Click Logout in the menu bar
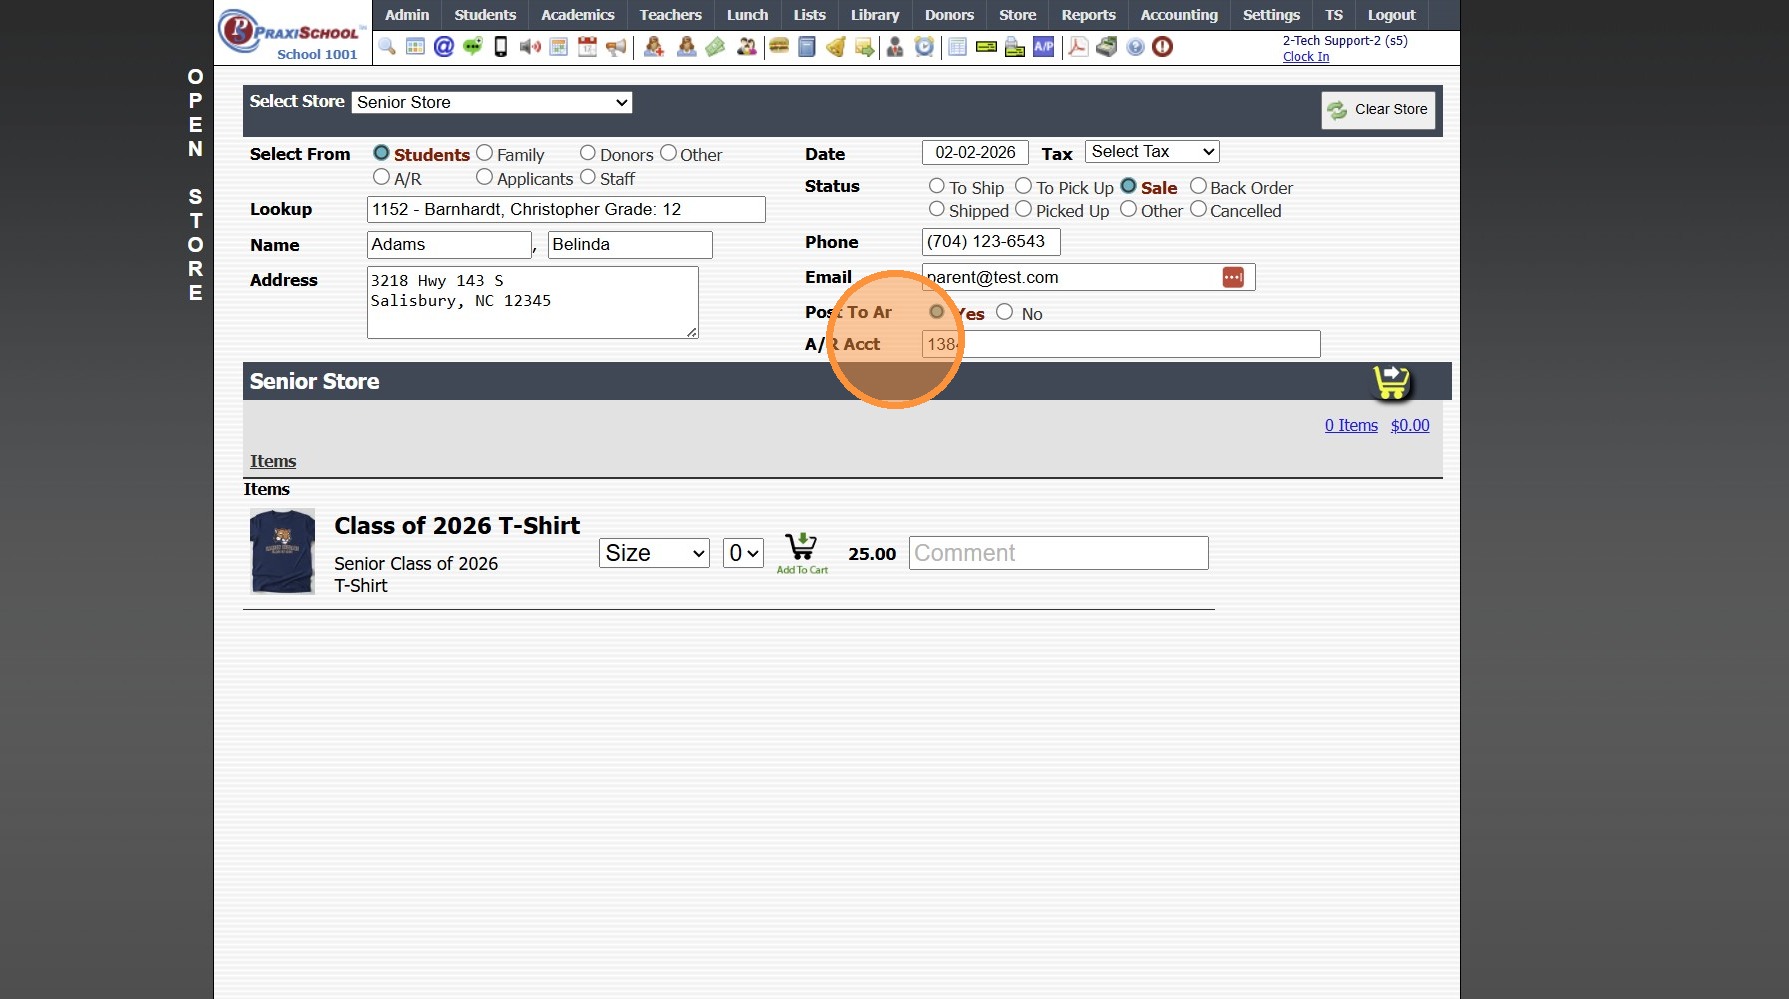The height and width of the screenshot is (999, 1789). pos(1392,15)
